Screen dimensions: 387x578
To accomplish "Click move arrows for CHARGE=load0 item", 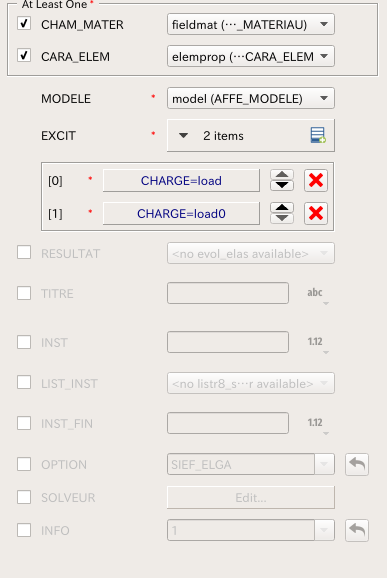I will [x=282, y=213].
